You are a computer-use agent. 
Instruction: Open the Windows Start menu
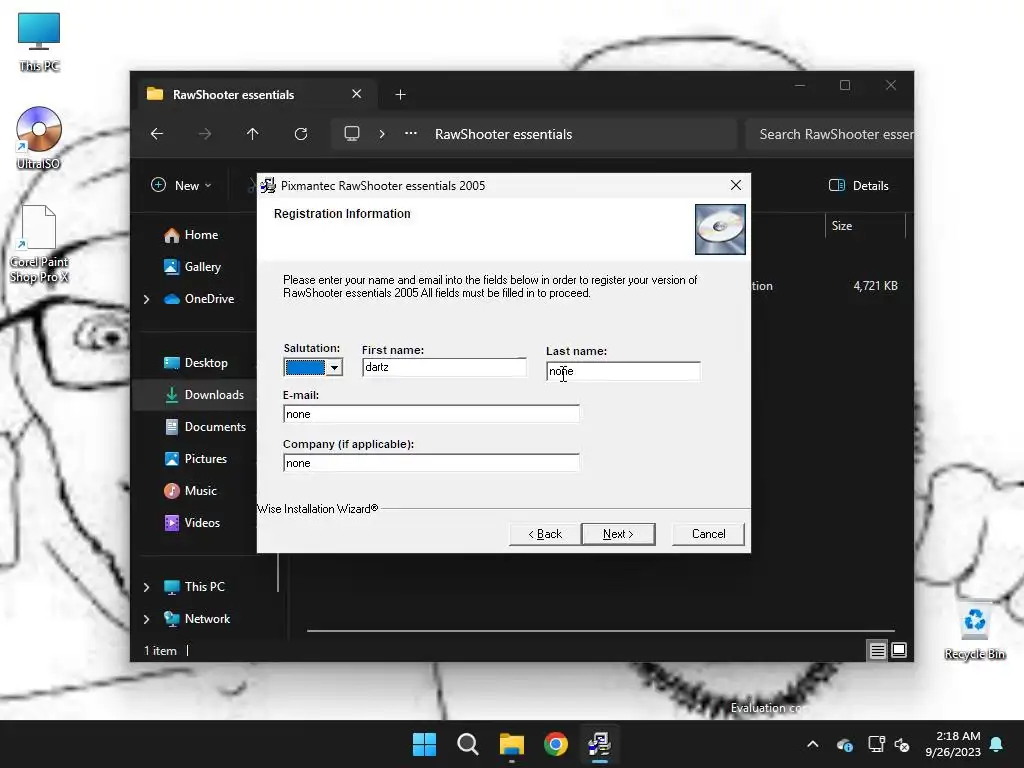pos(424,744)
